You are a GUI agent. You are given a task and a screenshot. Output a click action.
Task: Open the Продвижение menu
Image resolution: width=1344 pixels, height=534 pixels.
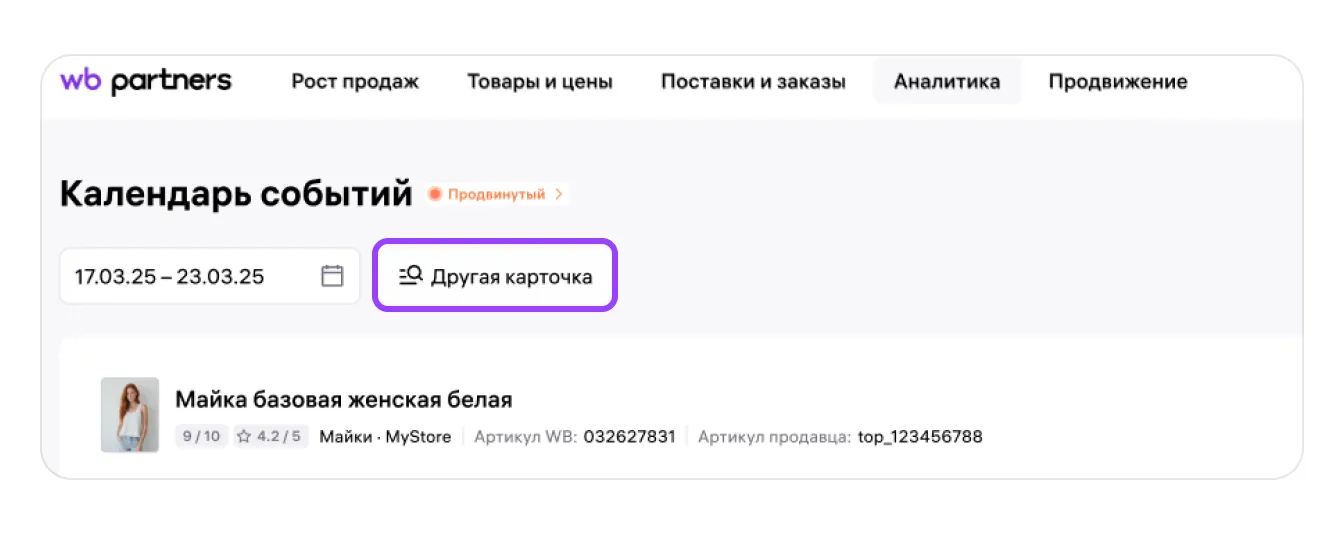1117,82
